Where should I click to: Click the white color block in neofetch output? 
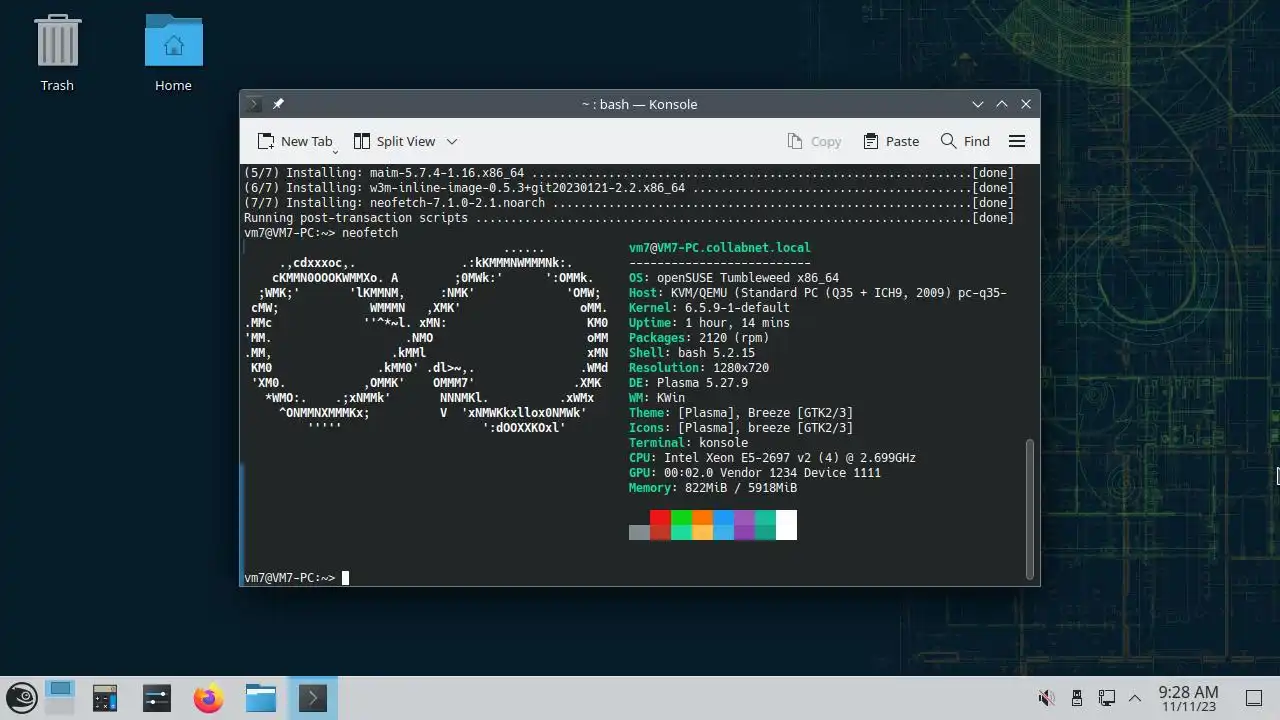point(786,525)
